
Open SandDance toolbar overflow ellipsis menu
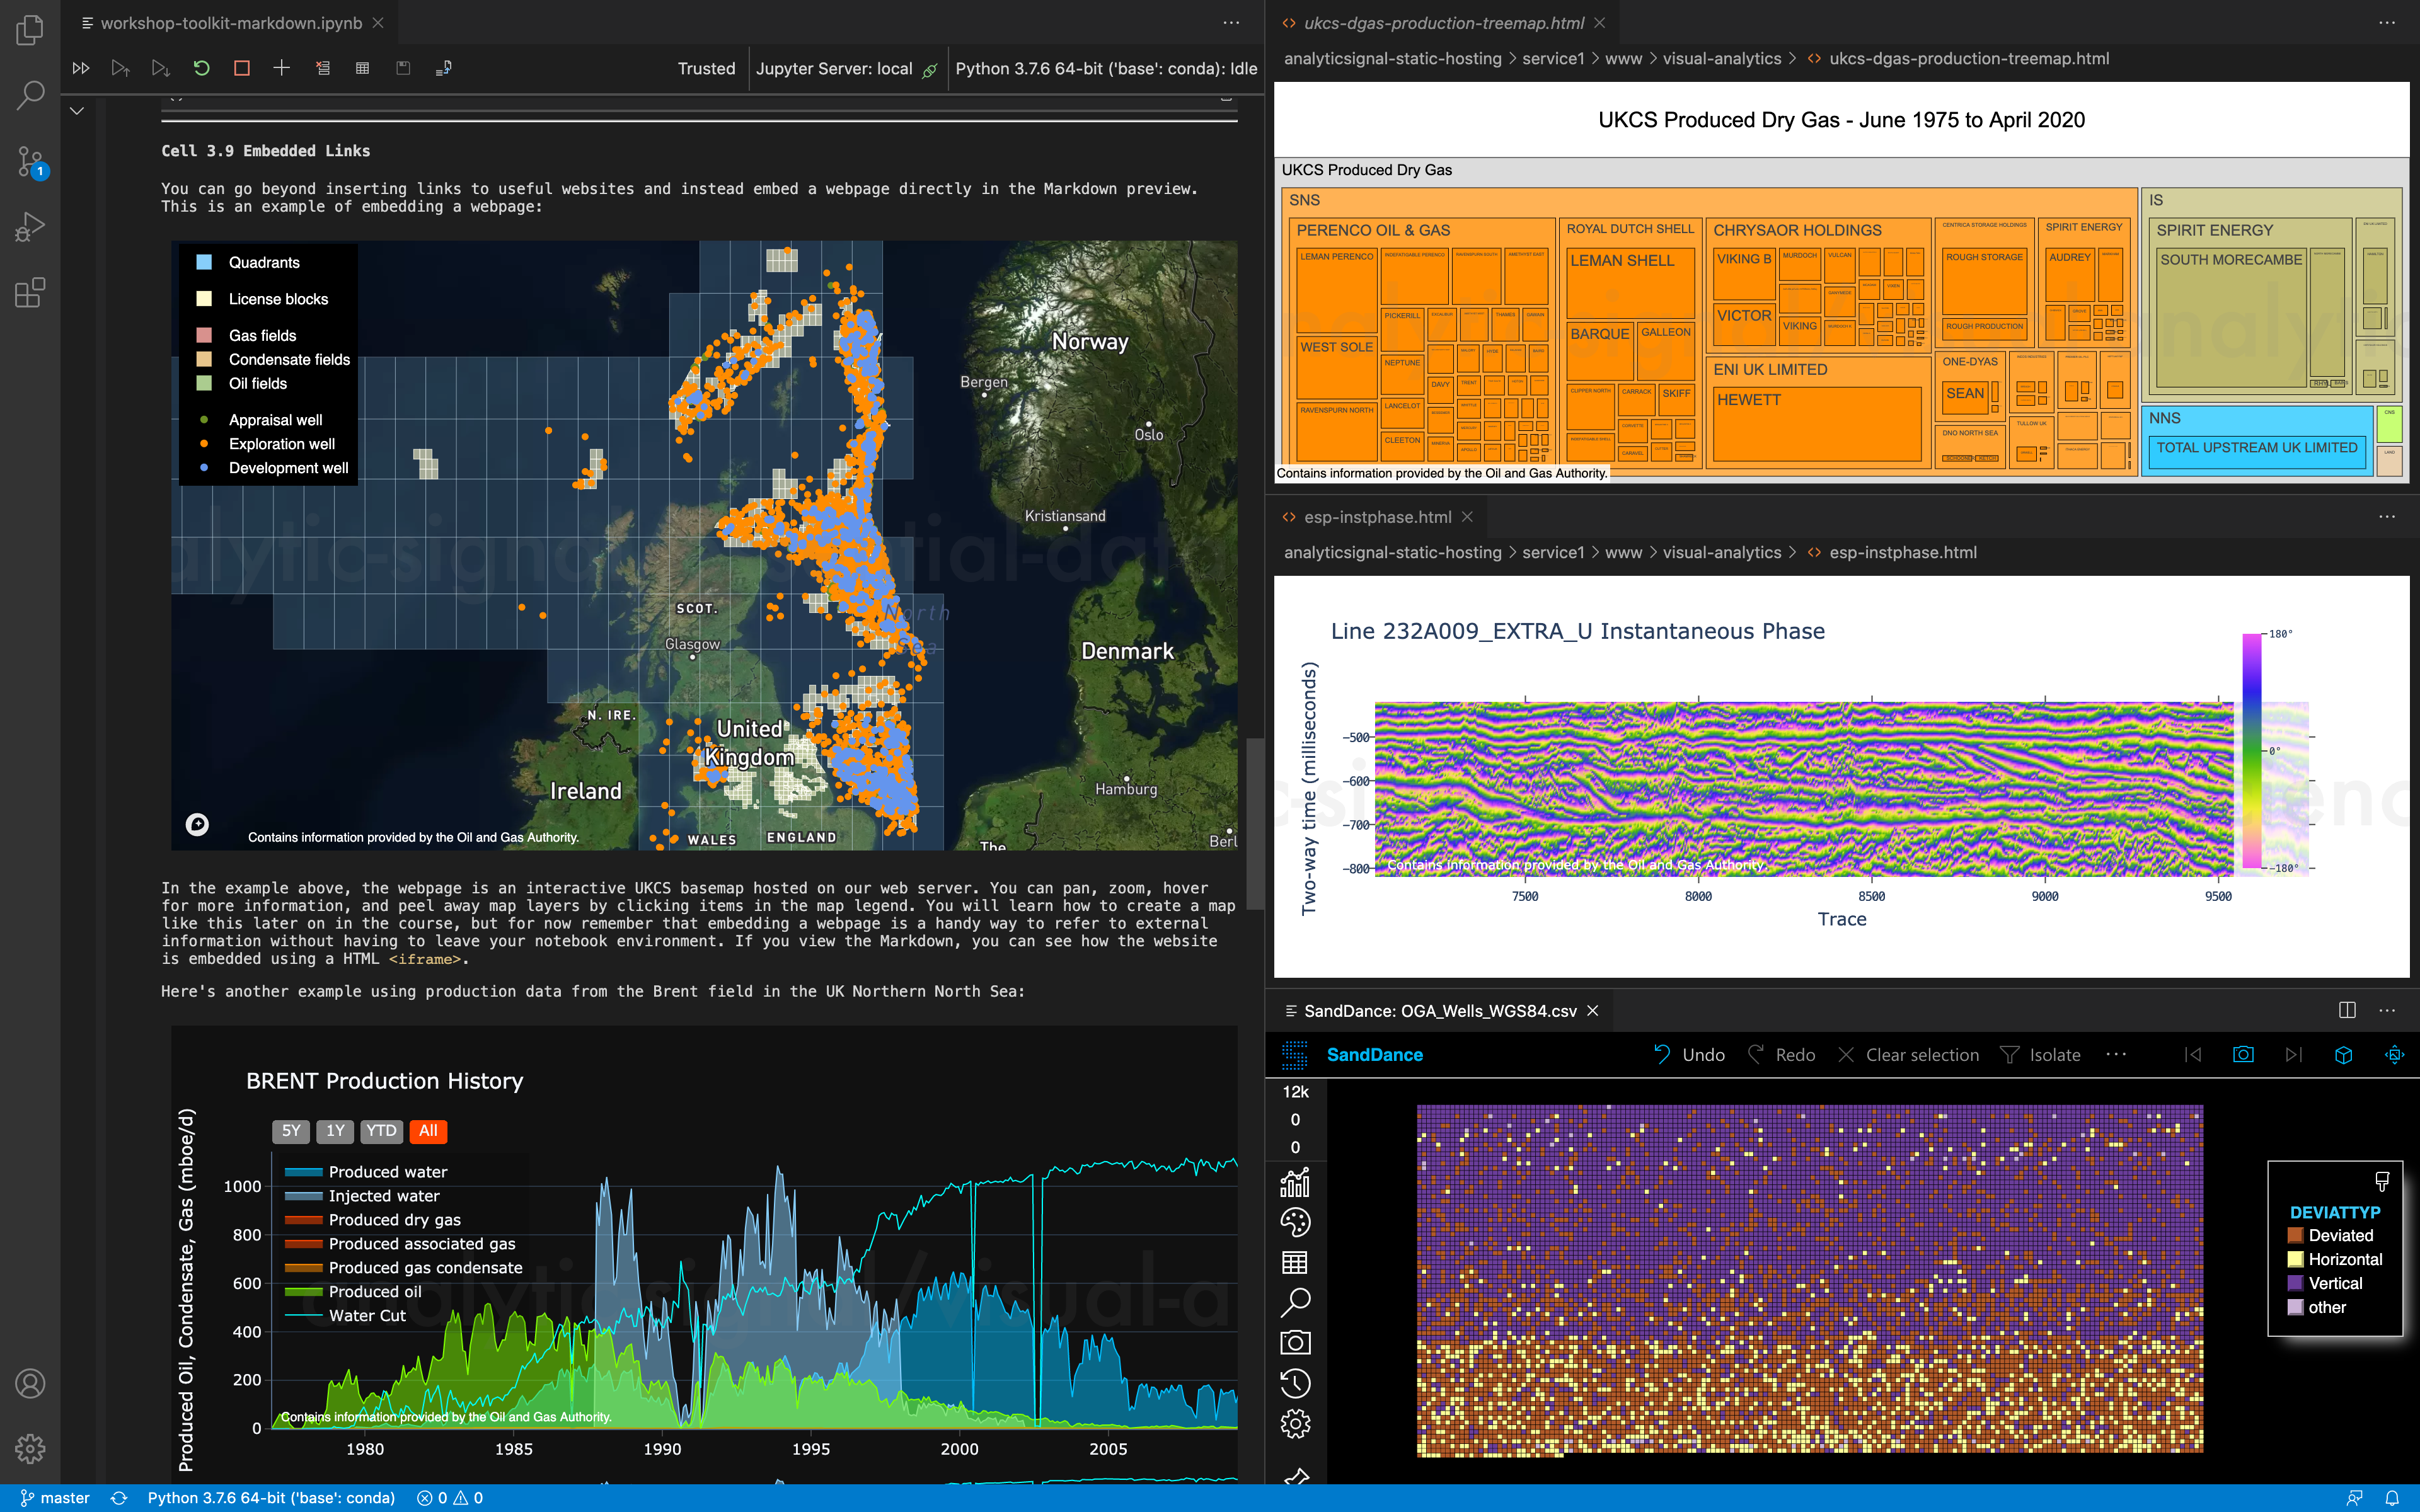pyautogui.click(x=2116, y=1055)
